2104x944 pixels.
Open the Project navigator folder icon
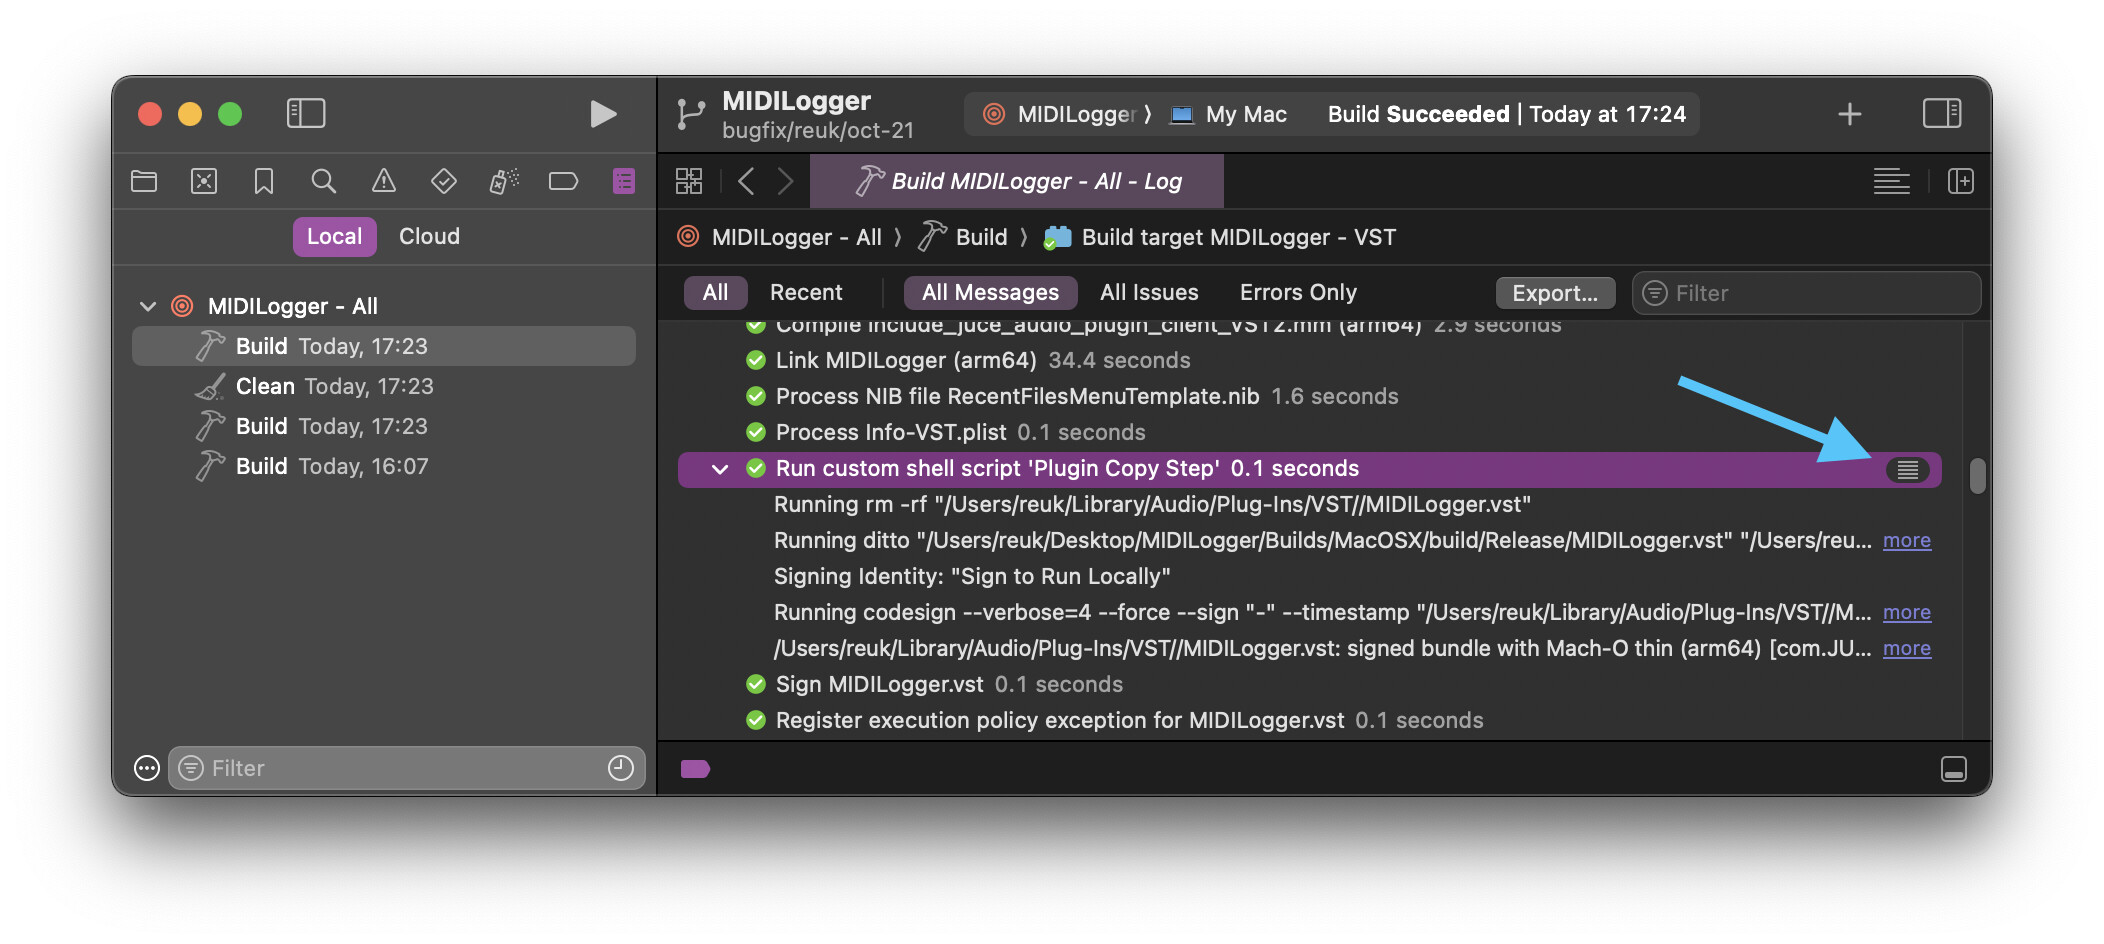pos(144,181)
